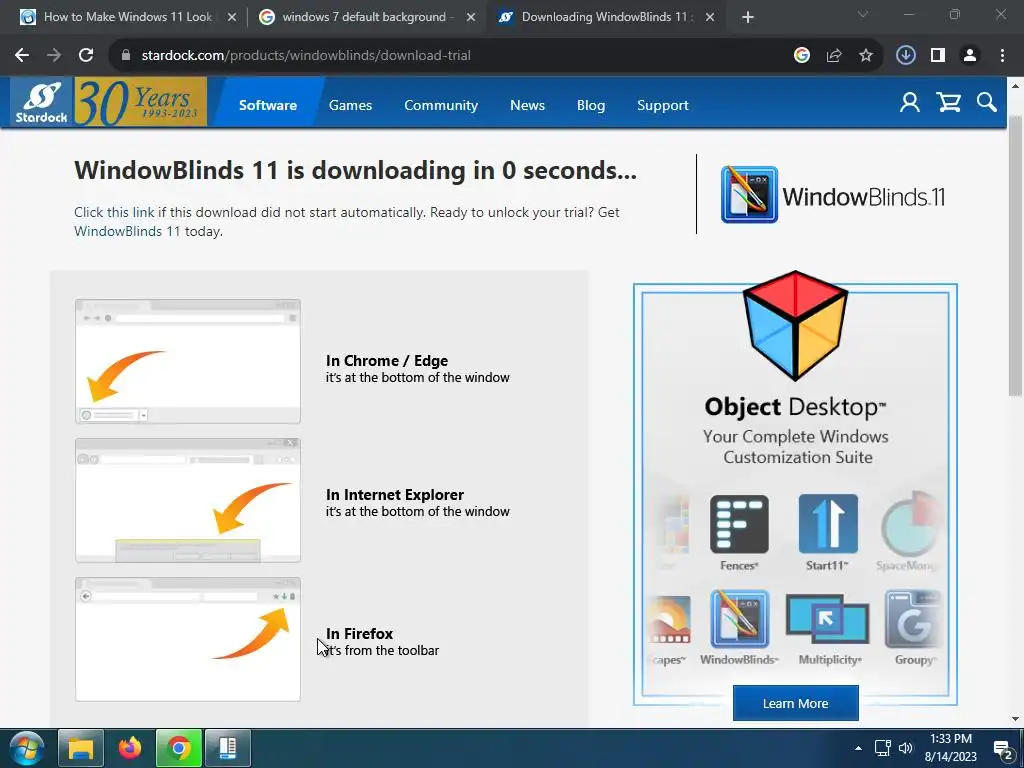Open the Blog menu item

pos(590,105)
